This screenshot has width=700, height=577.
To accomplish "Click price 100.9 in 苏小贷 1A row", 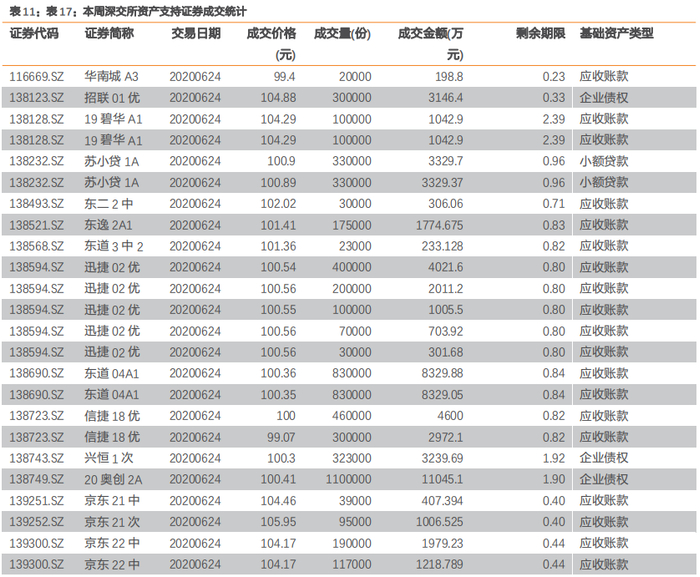I will [281, 161].
